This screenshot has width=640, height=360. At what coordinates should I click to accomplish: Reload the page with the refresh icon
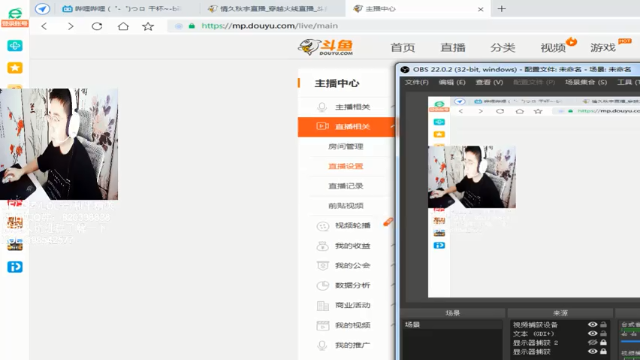97,27
